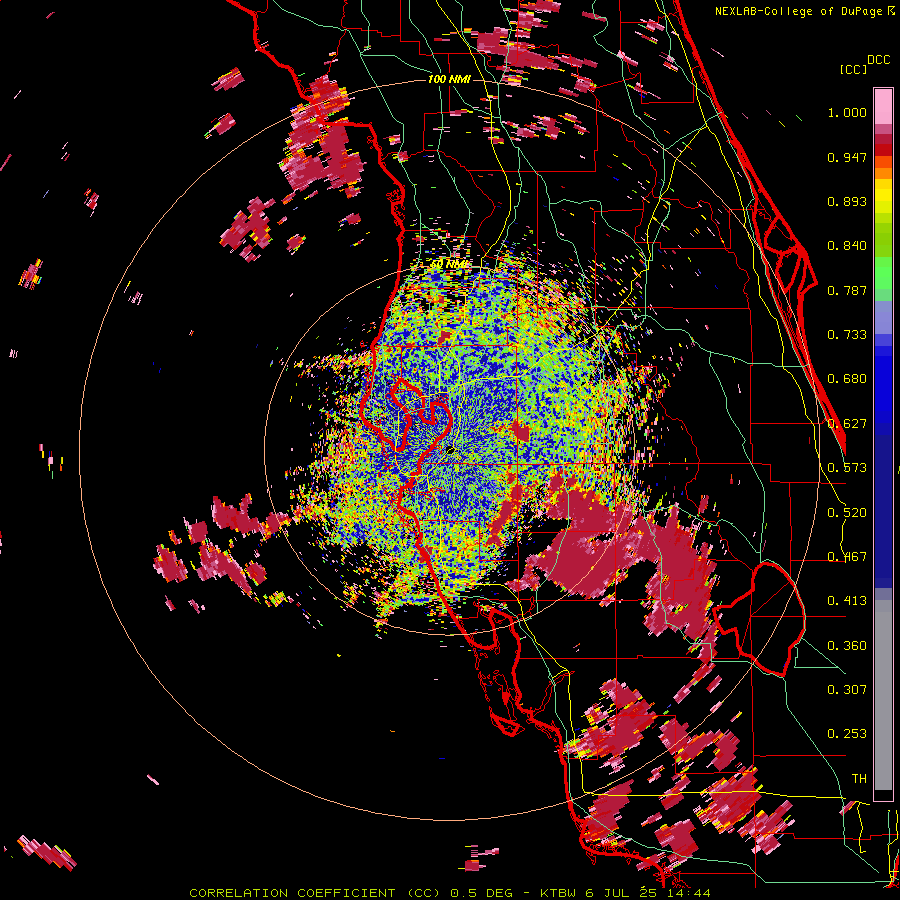Select the 0.520 legend value
900x900 pixels.
847,513
